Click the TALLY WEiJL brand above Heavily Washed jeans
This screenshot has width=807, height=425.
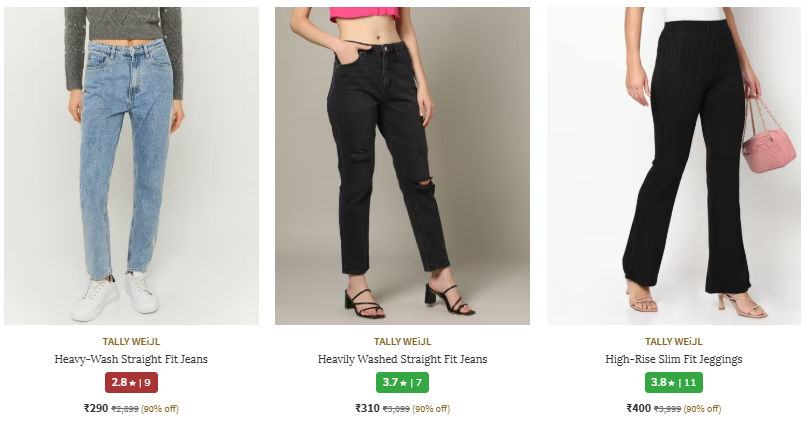402,341
